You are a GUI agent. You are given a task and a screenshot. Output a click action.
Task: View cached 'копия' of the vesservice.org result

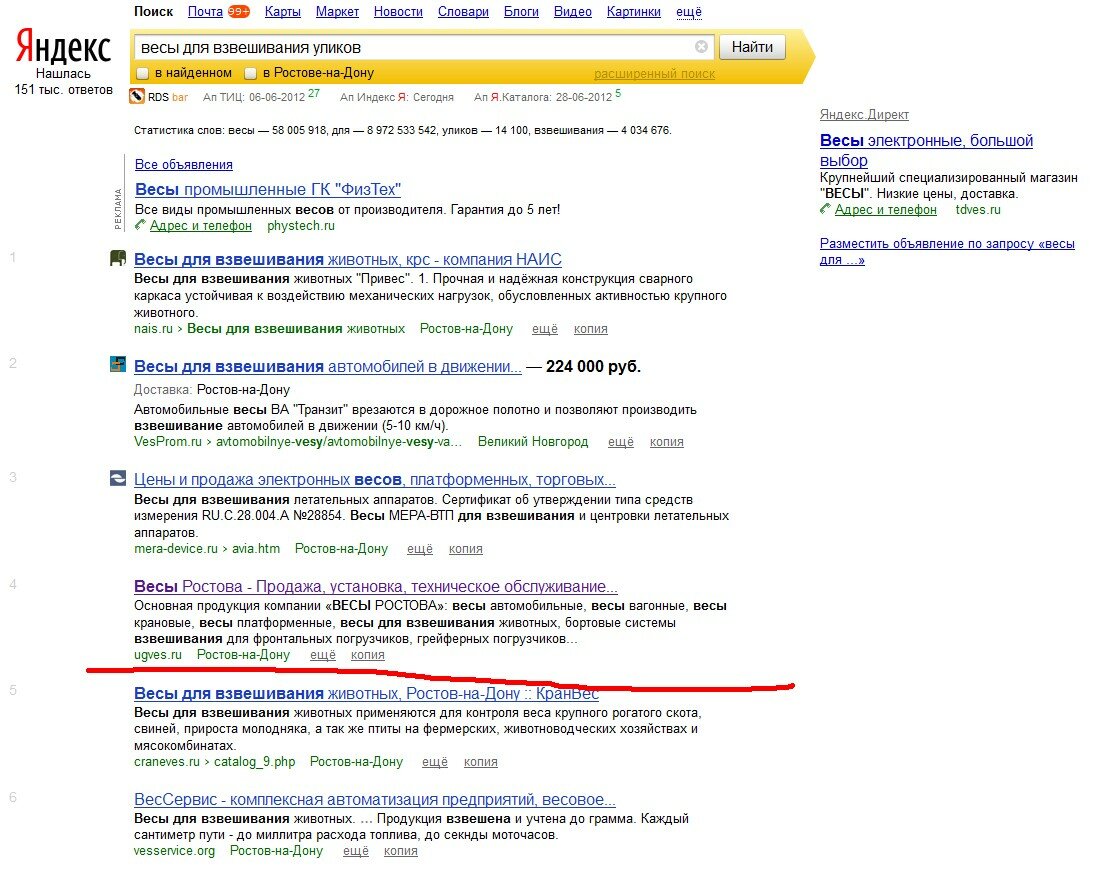tap(401, 851)
